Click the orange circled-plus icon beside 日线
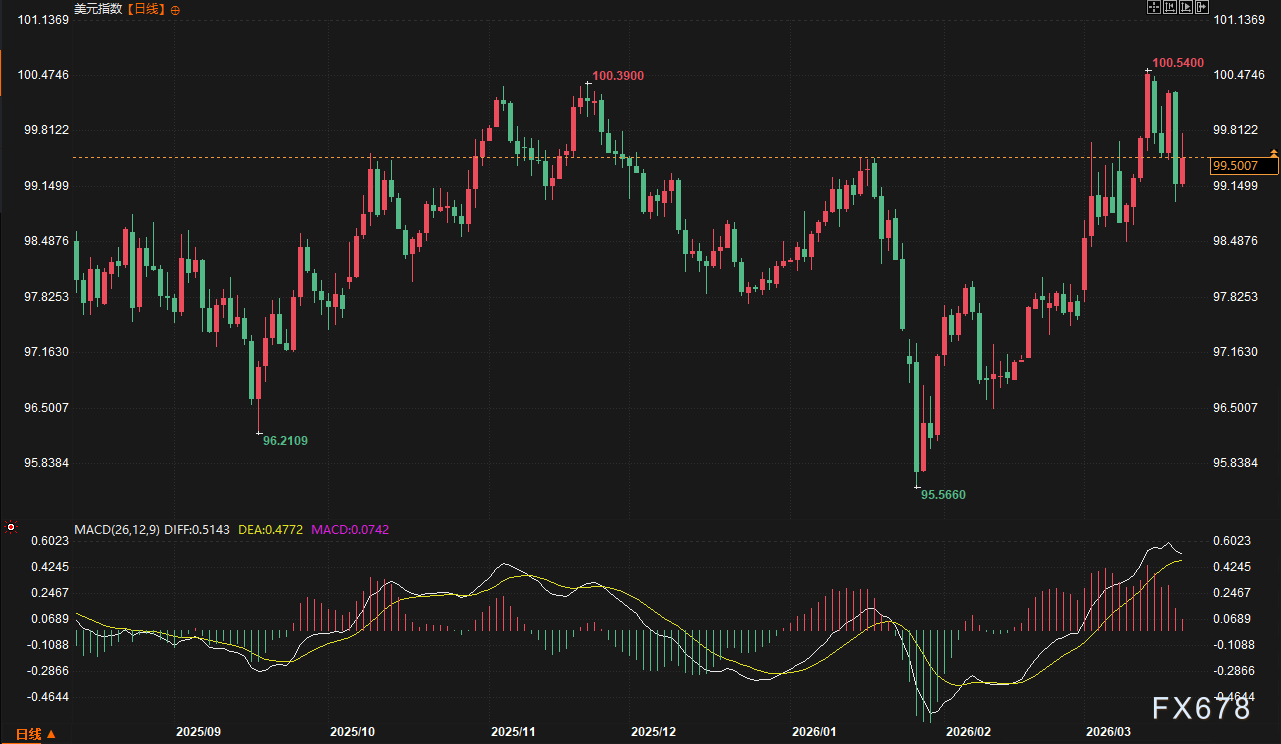Image resolution: width=1281 pixels, height=744 pixels. 176,10
